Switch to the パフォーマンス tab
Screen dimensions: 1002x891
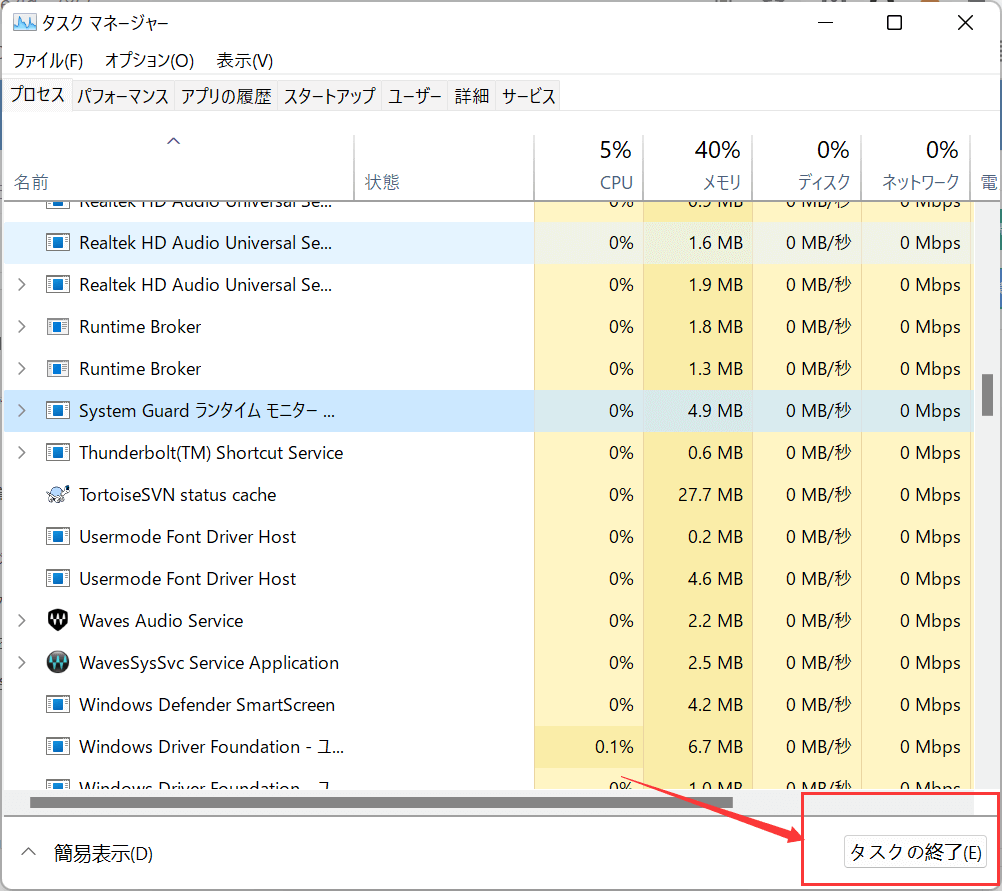point(122,95)
